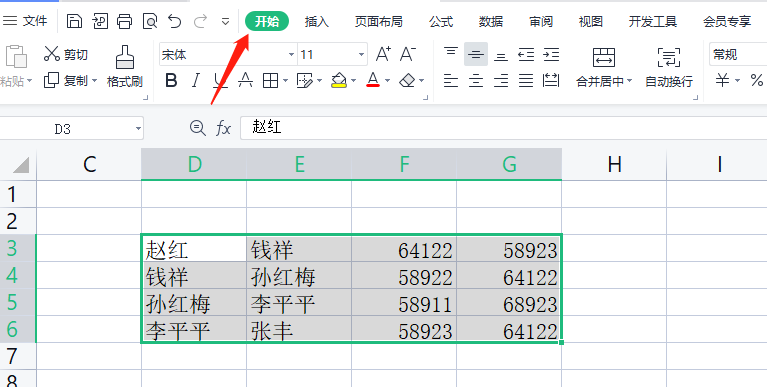Click Merge and Center (合并居中) icon
Viewport: 767px width, 387px height.
click(x=604, y=57)
